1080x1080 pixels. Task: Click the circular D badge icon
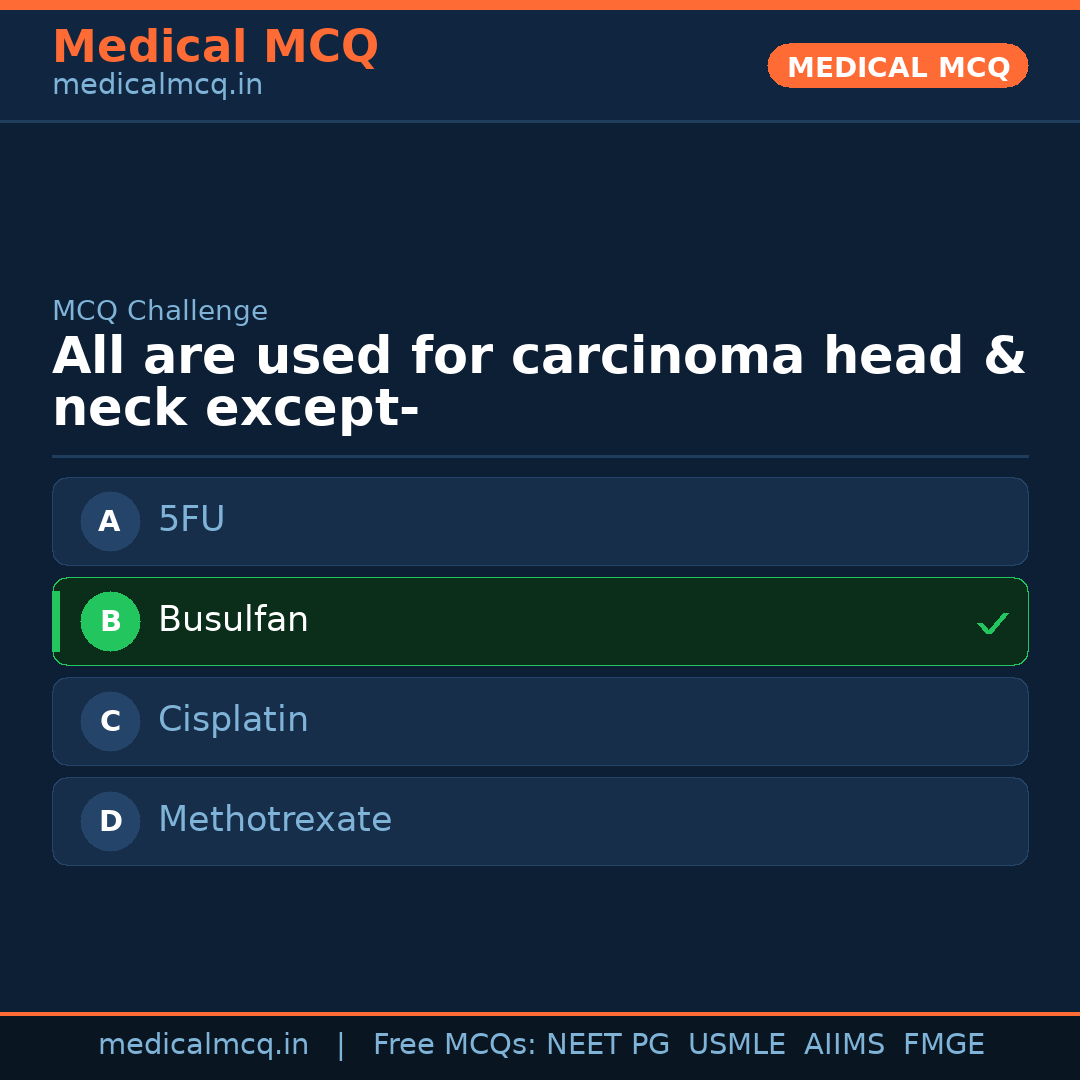coord(110,821)
